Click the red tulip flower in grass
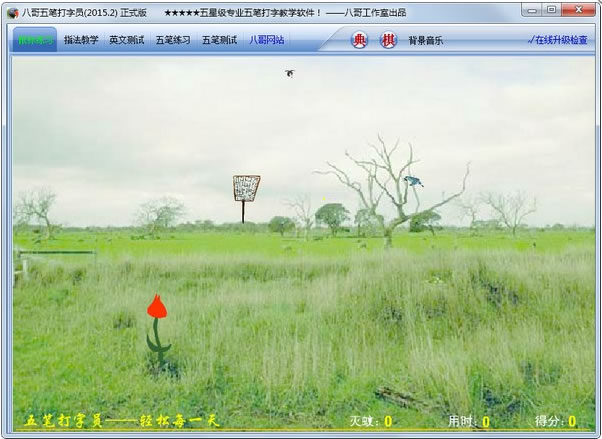Viewport: 602px width, 439px height. tap(156, 308)
